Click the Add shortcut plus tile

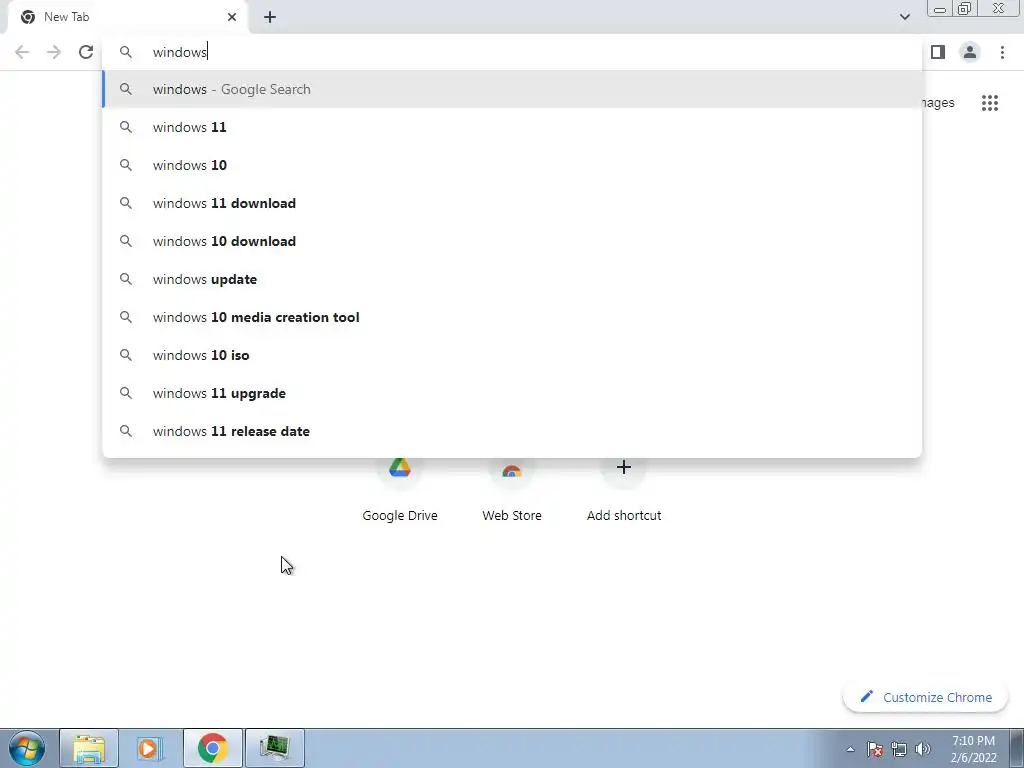(x=624, y=490)
